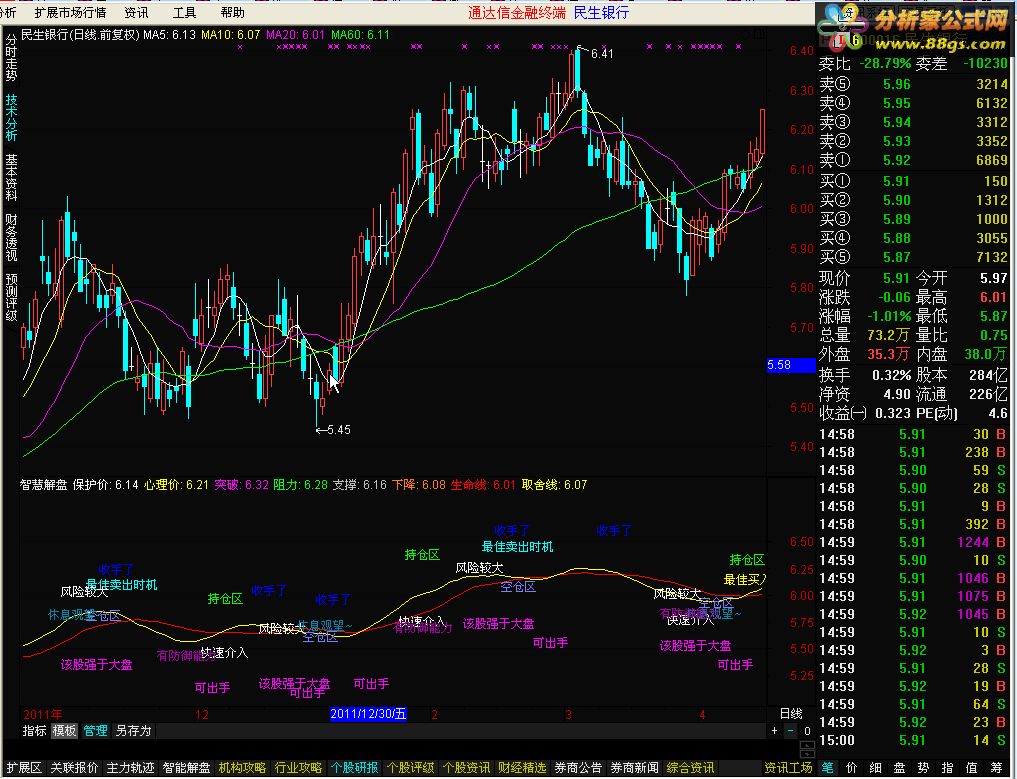Screen dimensions: 1017x779
Task: Open the 帮助 menu
Action: 232,12
